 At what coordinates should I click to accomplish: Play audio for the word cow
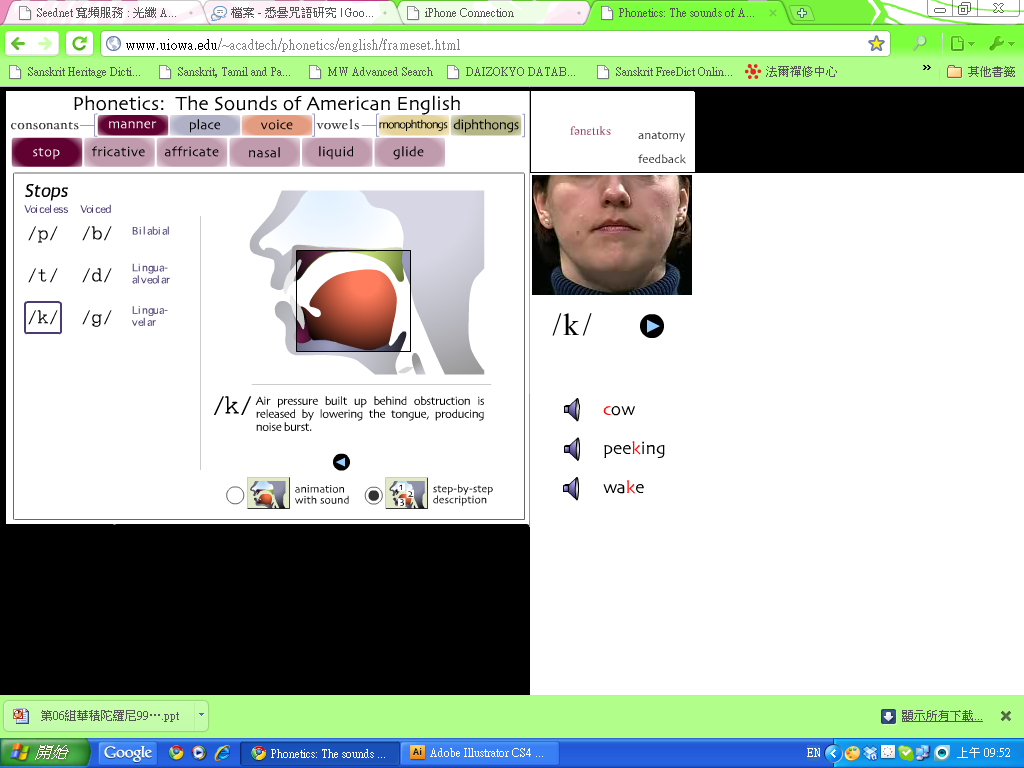click(x=572, y=409)
